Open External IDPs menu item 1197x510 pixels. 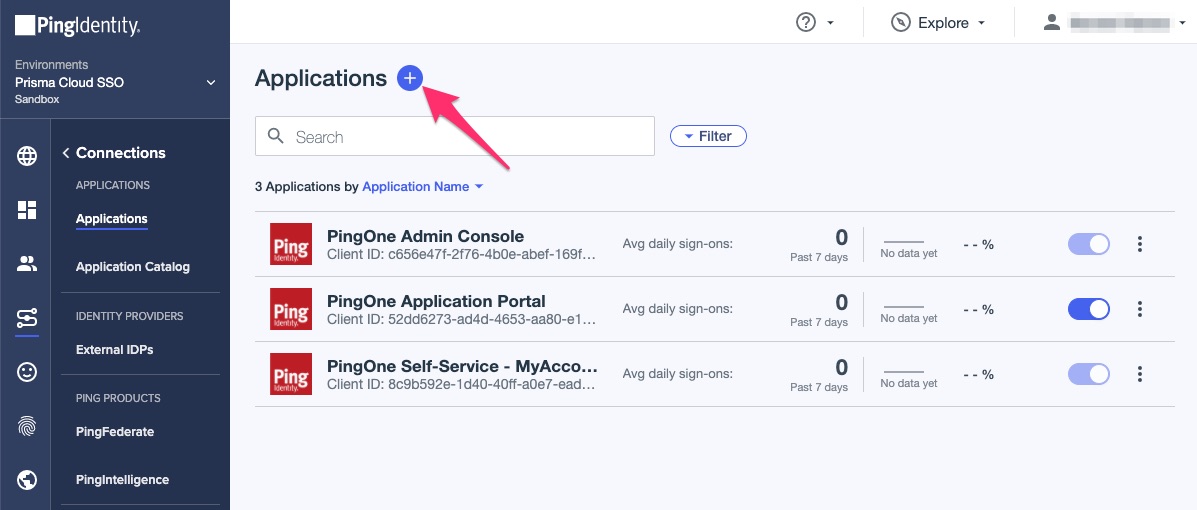point(114,350)
